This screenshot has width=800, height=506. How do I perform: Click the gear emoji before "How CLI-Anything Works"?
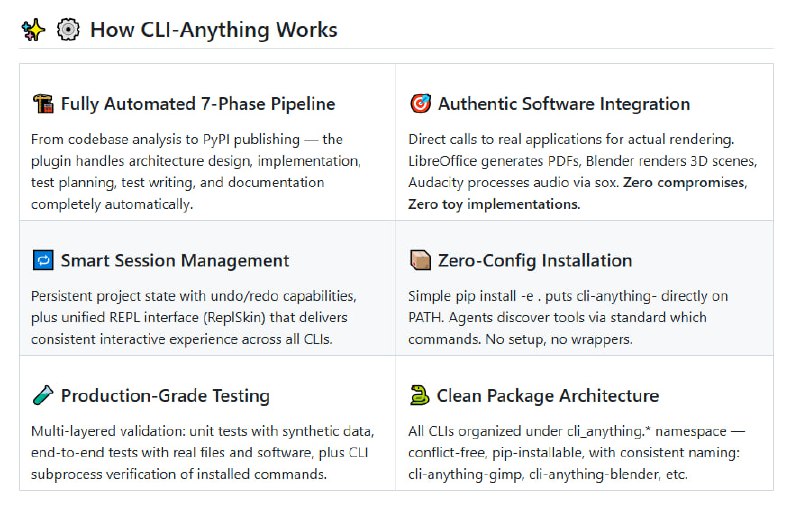click(x=68, y=29)
